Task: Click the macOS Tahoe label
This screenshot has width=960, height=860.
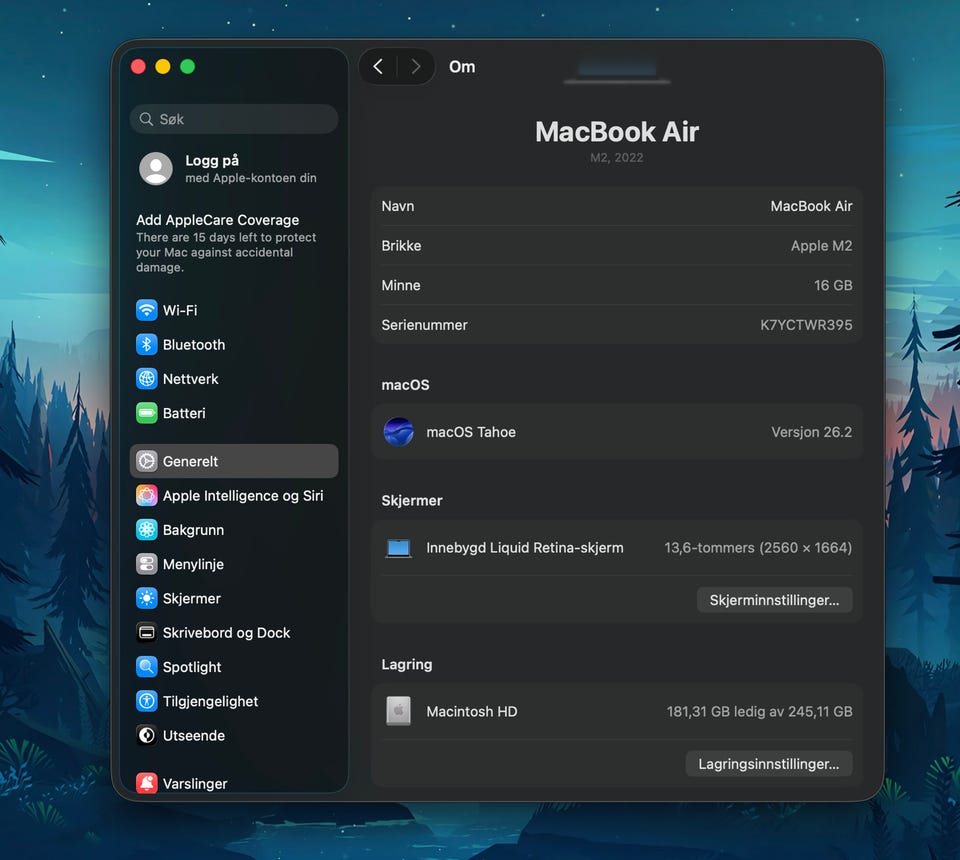Action: 471,432
